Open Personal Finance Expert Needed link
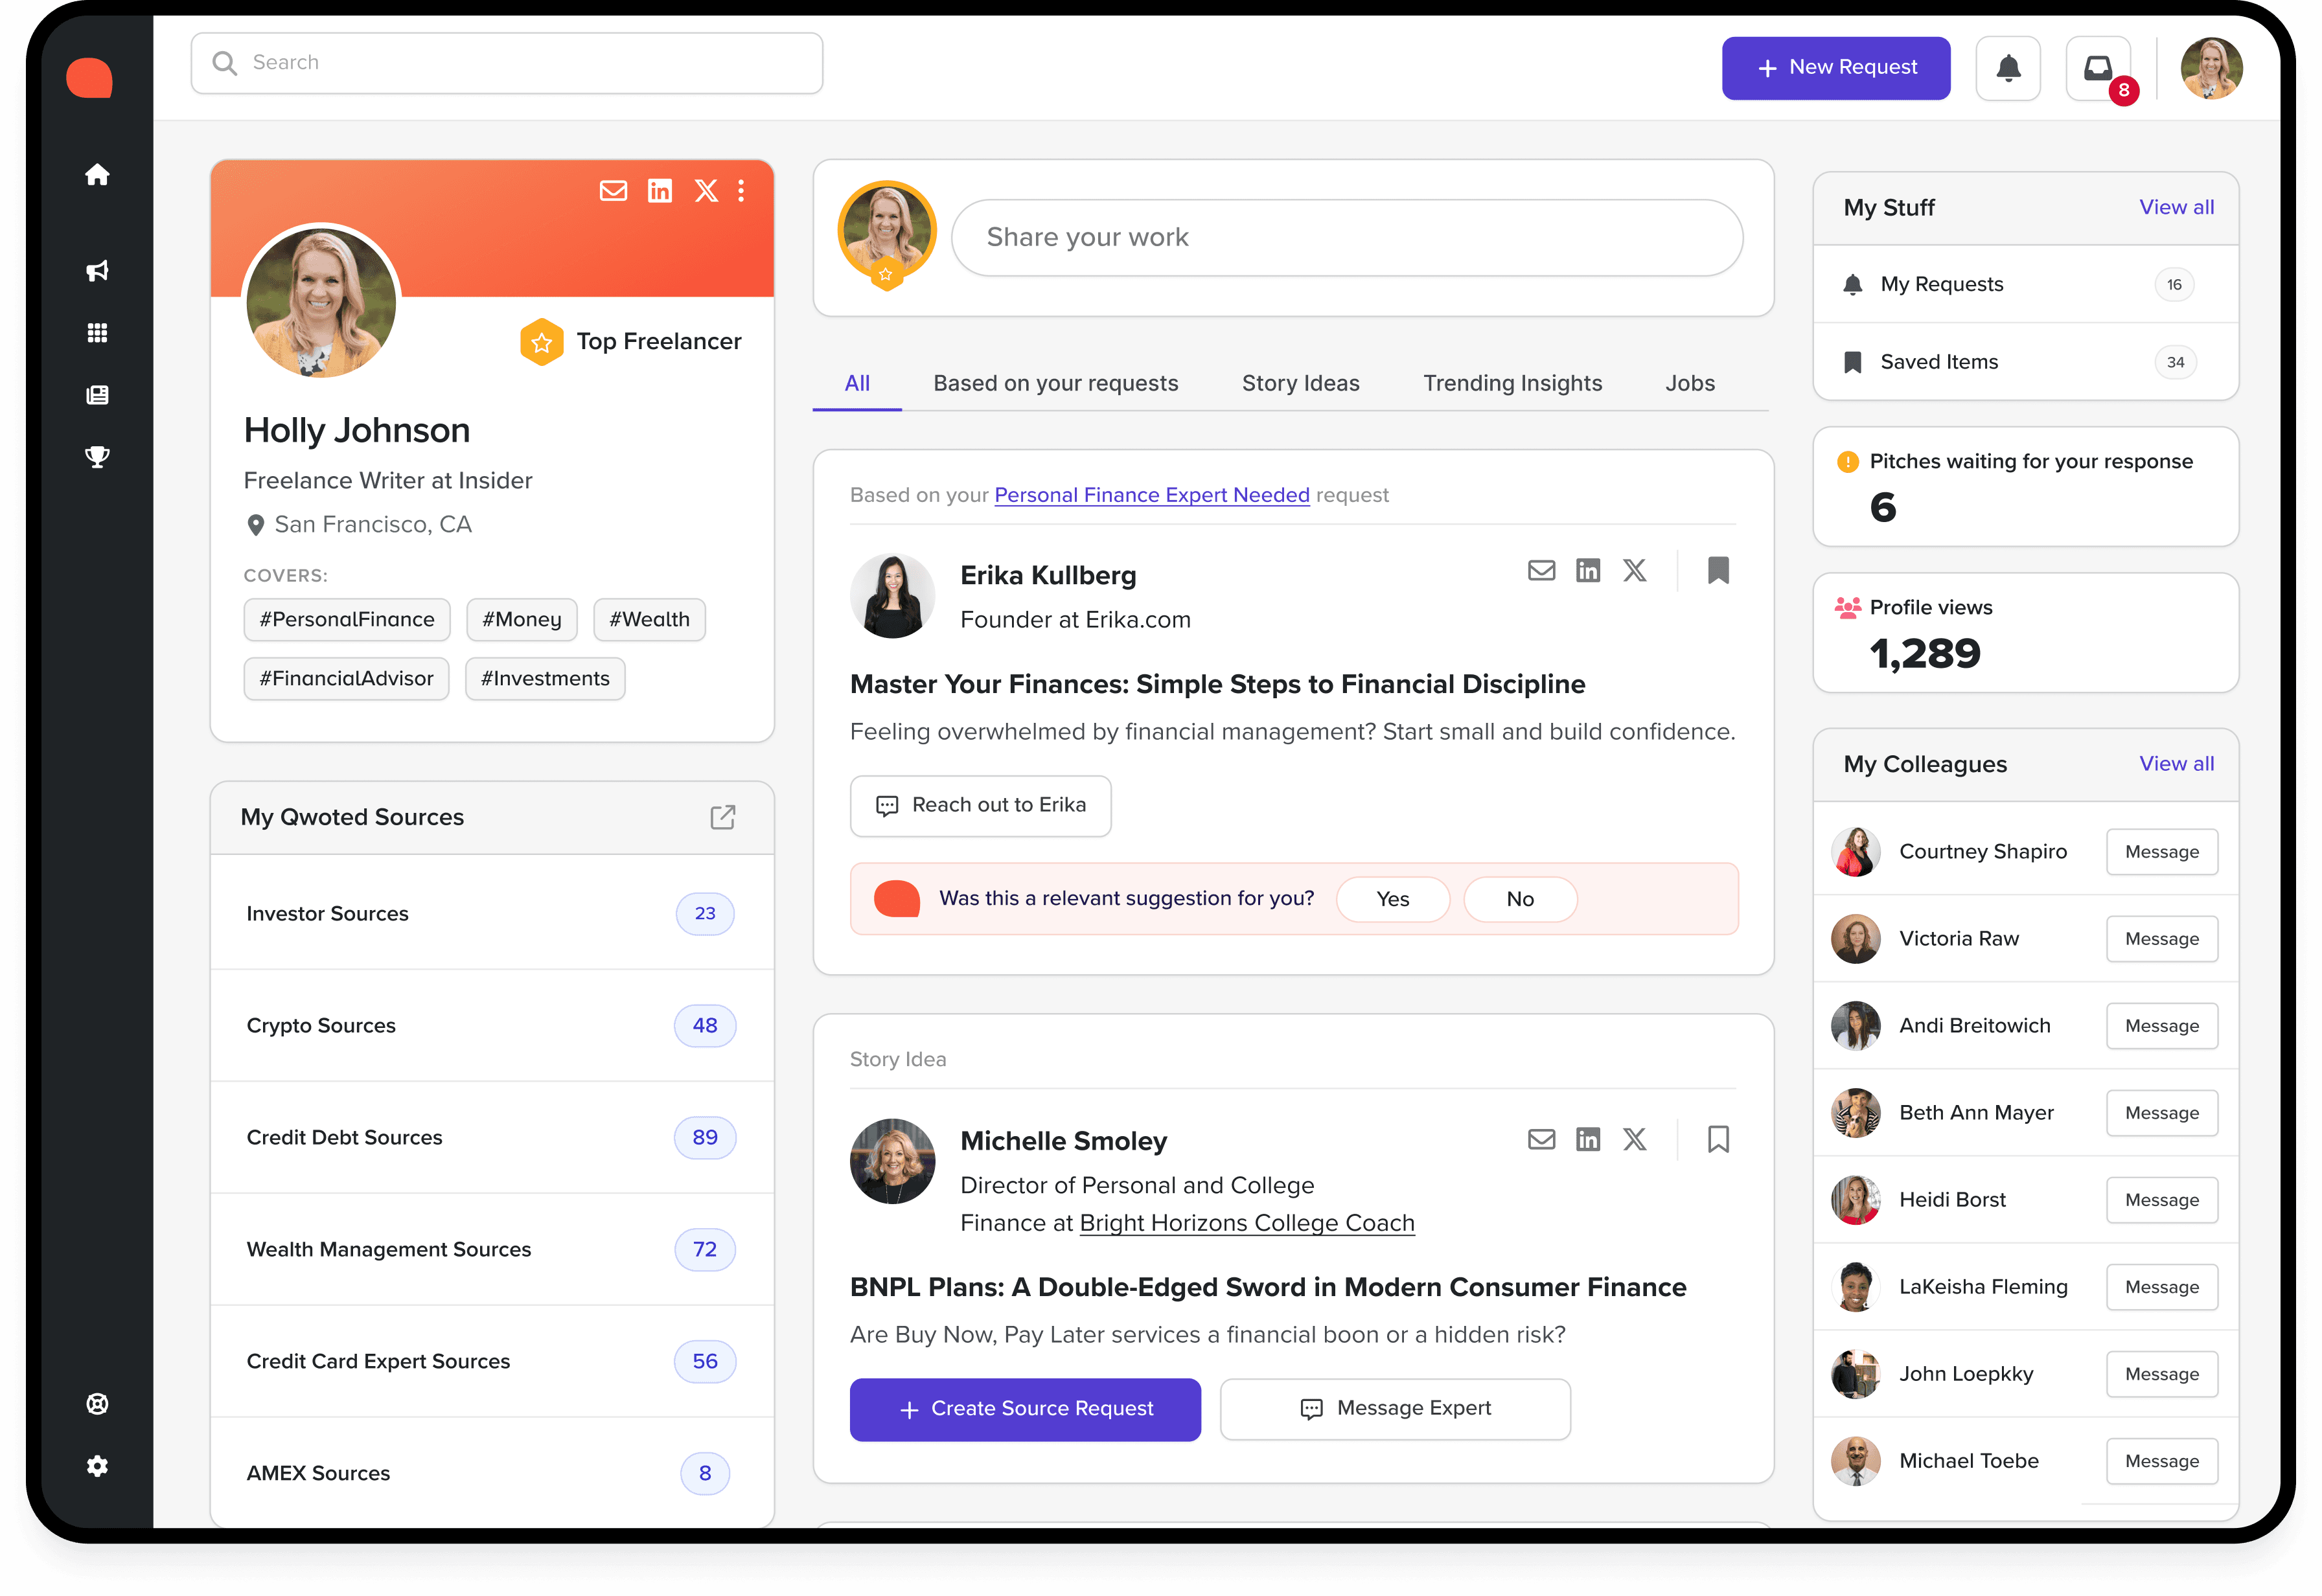This screenshot has height=1596, width=2322. point(1151,495)
